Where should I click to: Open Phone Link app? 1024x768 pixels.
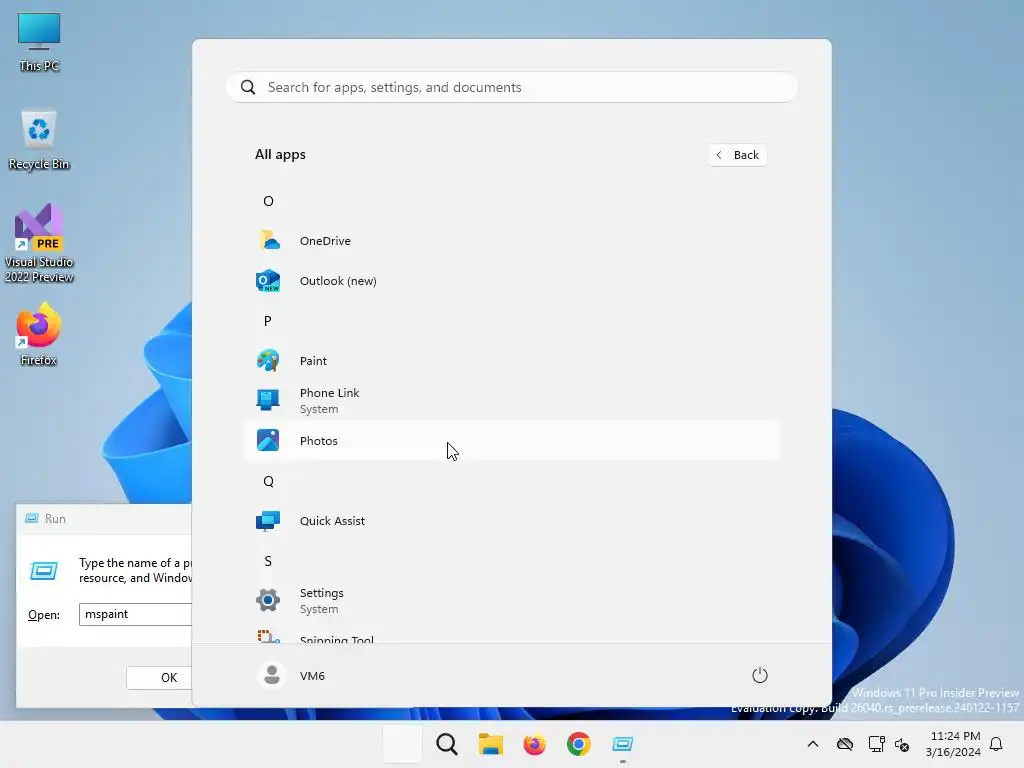(x=512, y=400)
